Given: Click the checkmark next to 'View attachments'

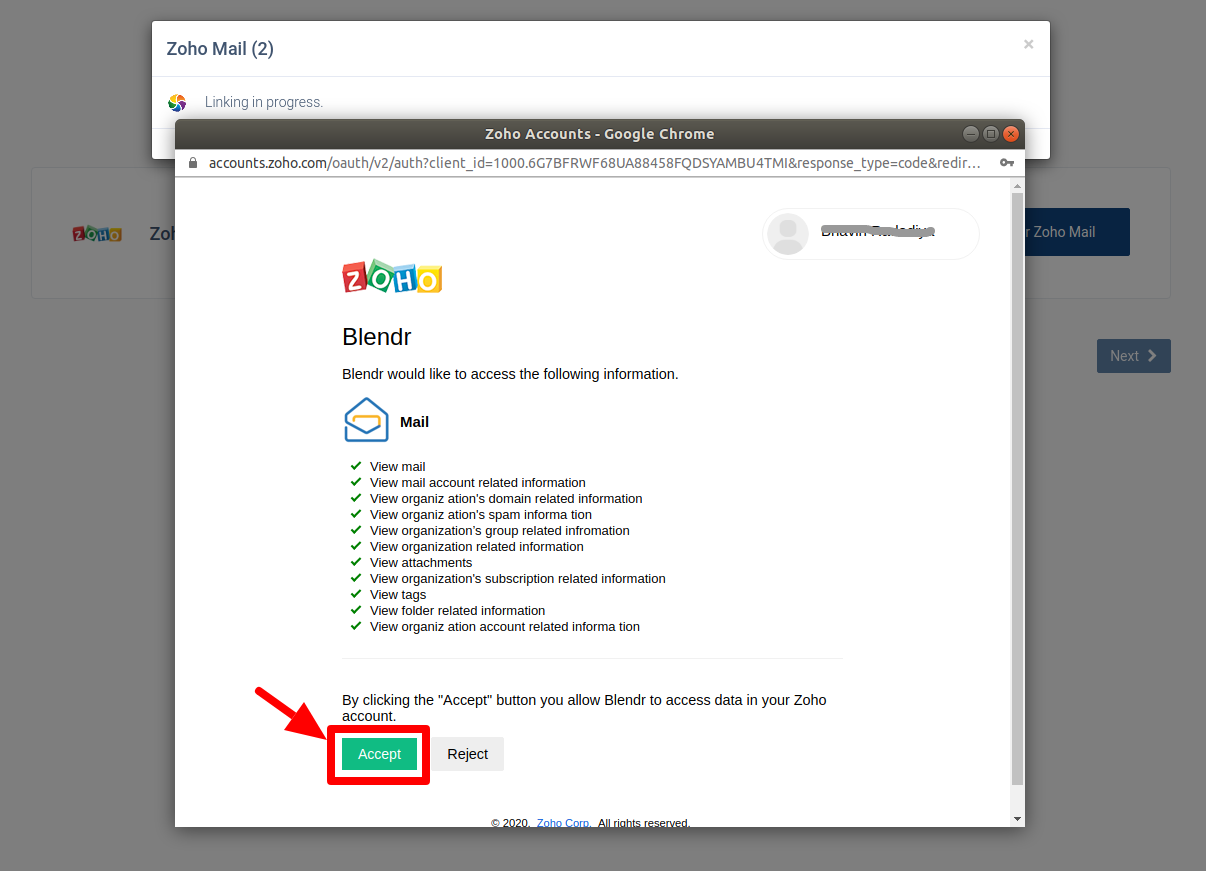Looking at the screenshot, I should [356, 562].
